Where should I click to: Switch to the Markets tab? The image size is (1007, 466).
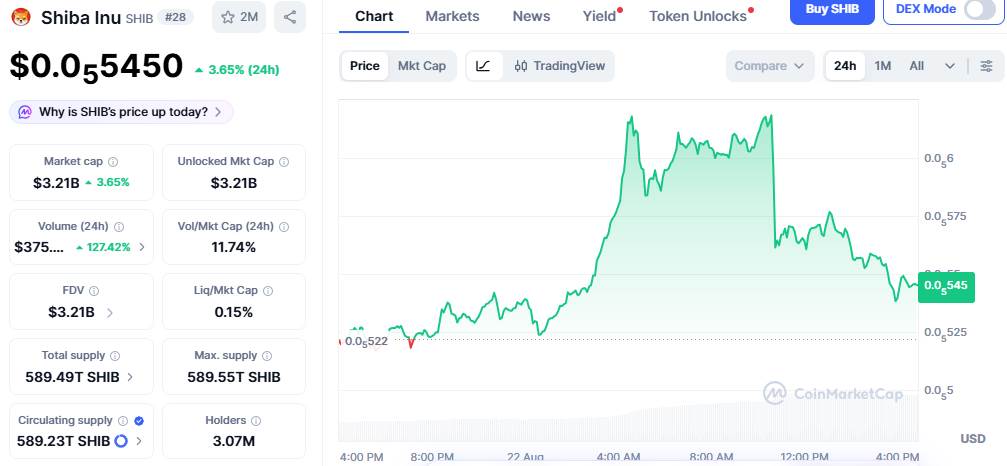pyautogui.click(x=452, y=16)
